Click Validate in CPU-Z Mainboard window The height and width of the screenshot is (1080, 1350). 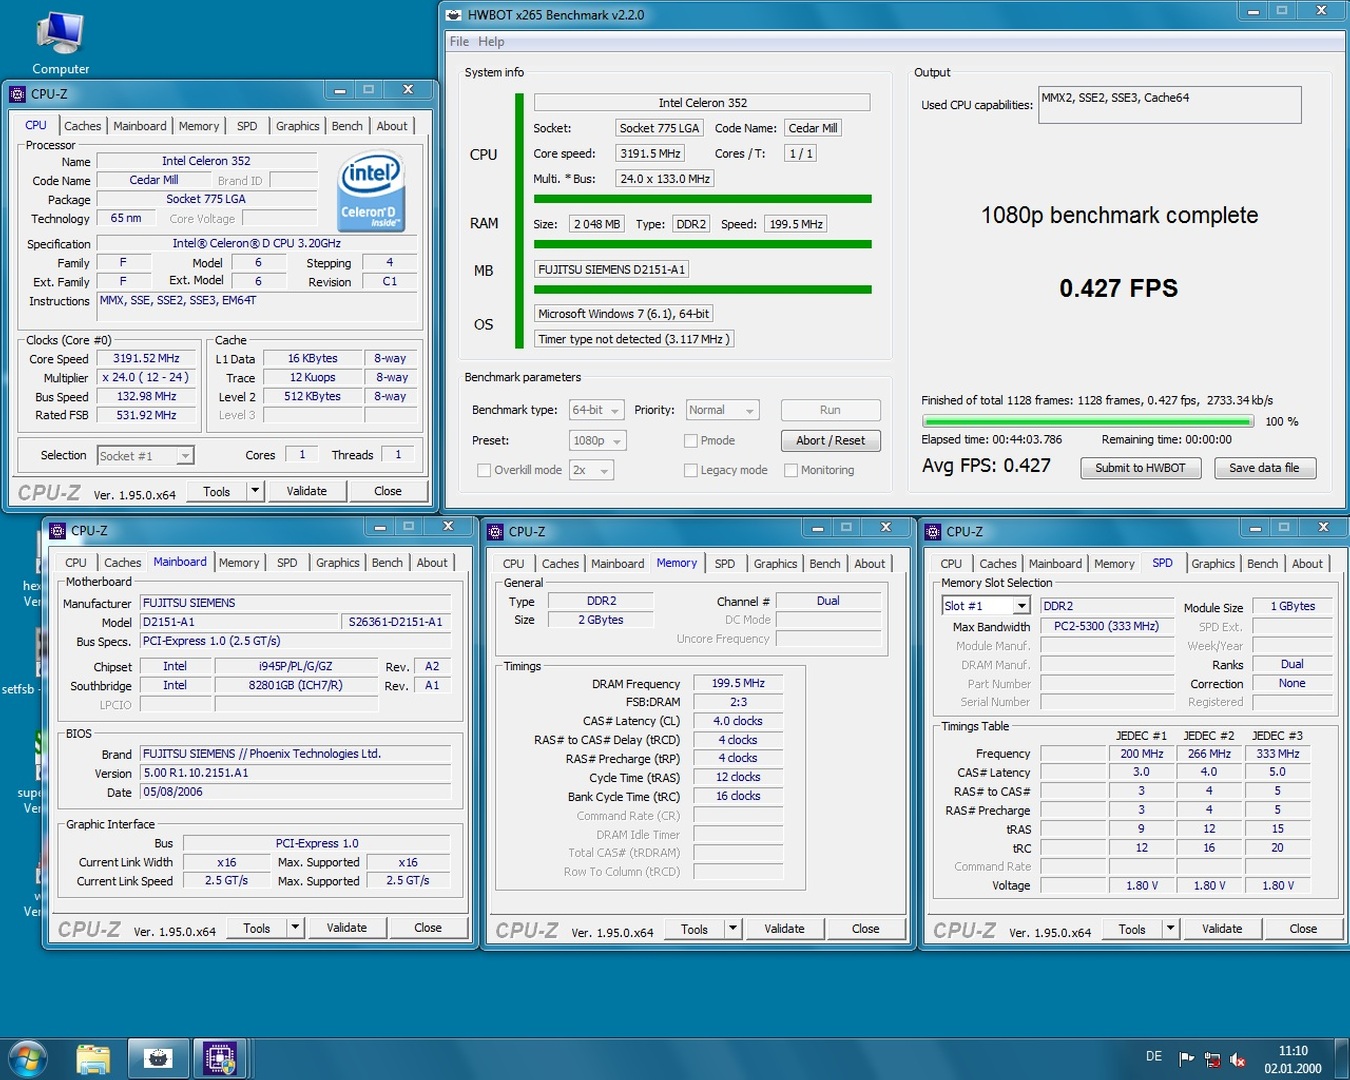pyautogui.click(x=346, y=928)
